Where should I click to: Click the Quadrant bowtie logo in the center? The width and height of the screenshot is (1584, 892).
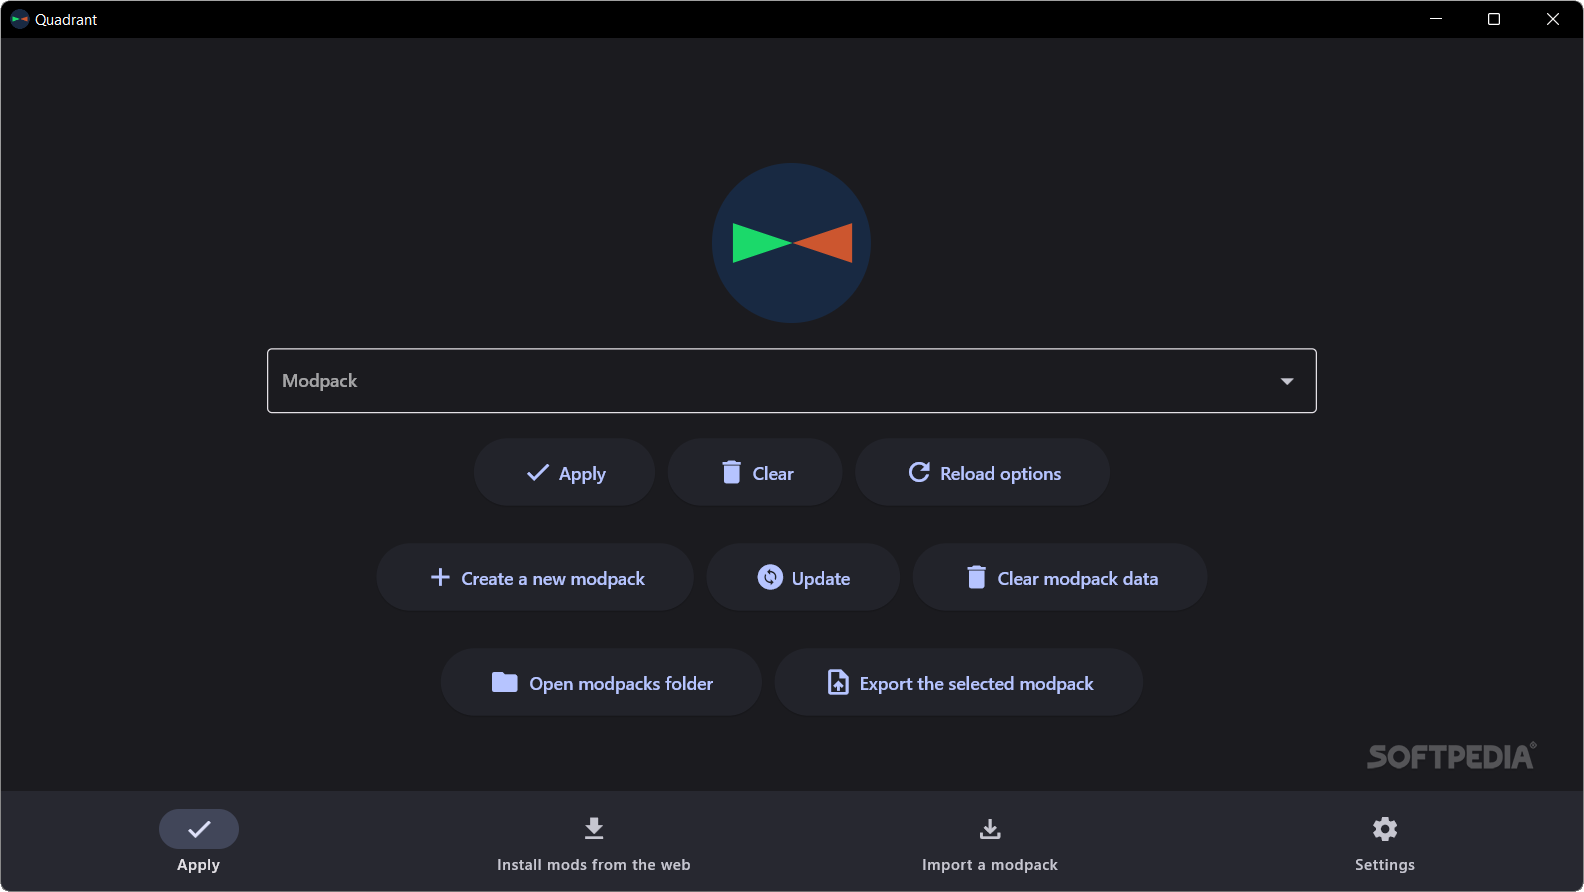(x=791, y=243)
